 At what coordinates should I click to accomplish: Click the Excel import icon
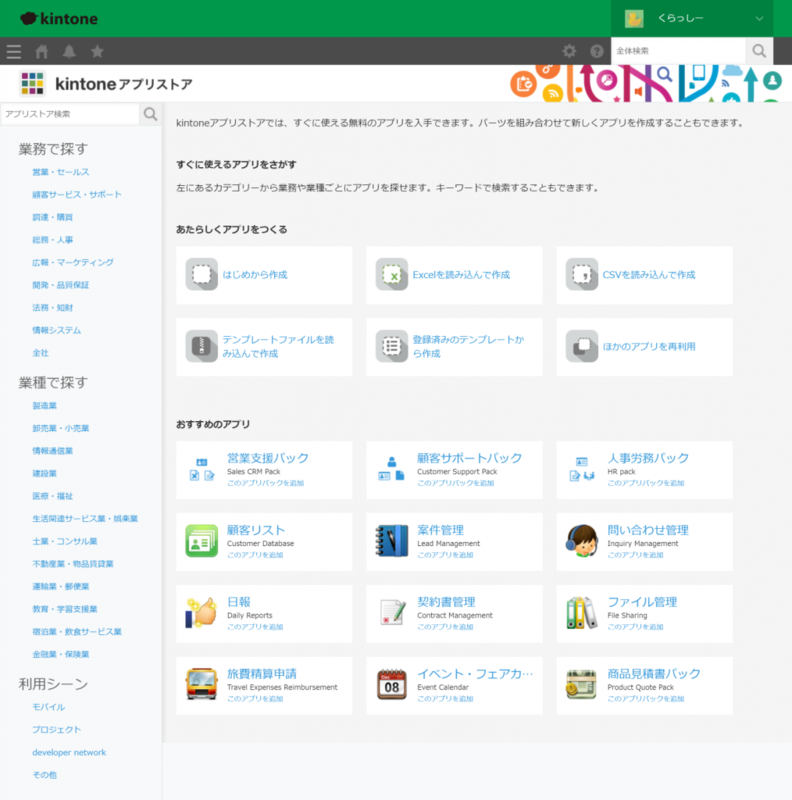[392, 274]
